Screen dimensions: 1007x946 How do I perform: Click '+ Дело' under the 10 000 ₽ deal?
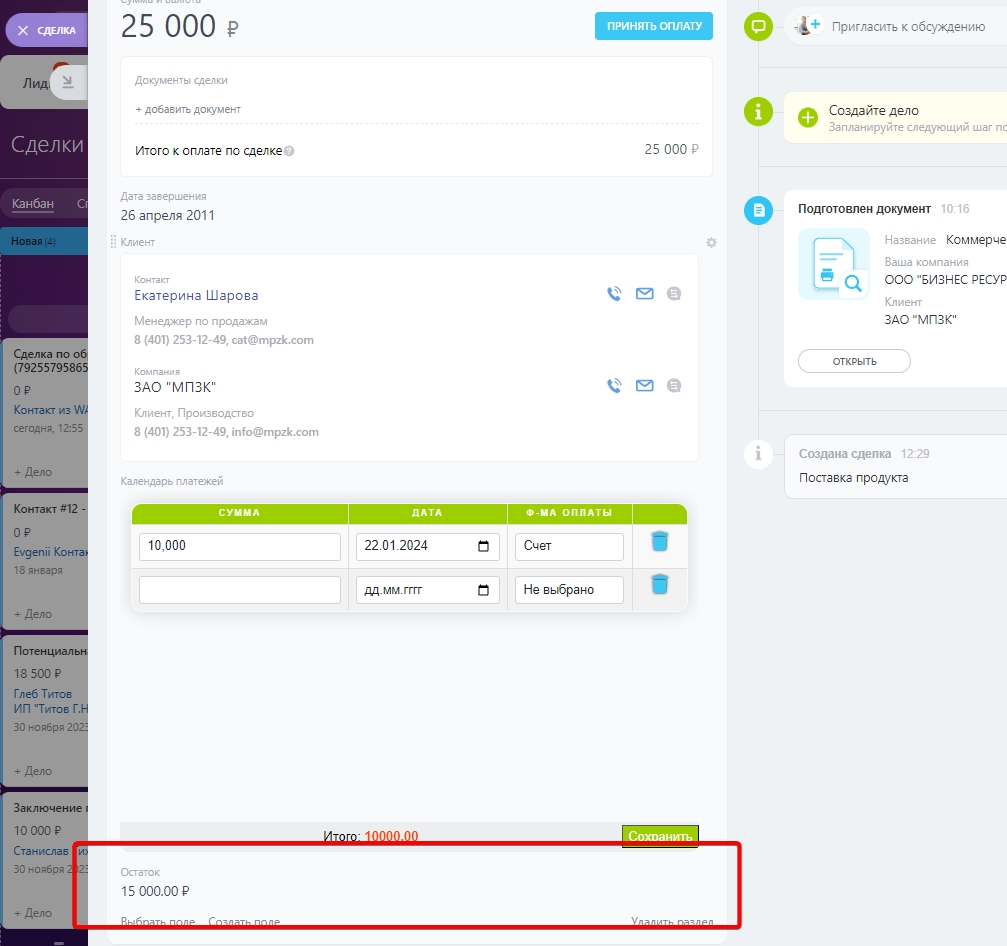coord(33,913)
